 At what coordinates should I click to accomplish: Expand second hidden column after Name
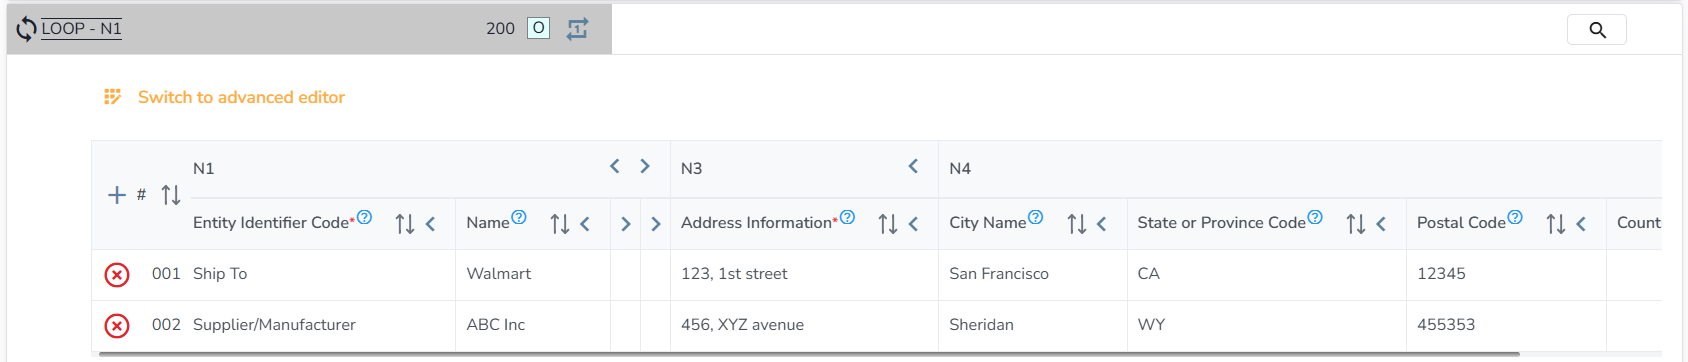click(656, 224)
